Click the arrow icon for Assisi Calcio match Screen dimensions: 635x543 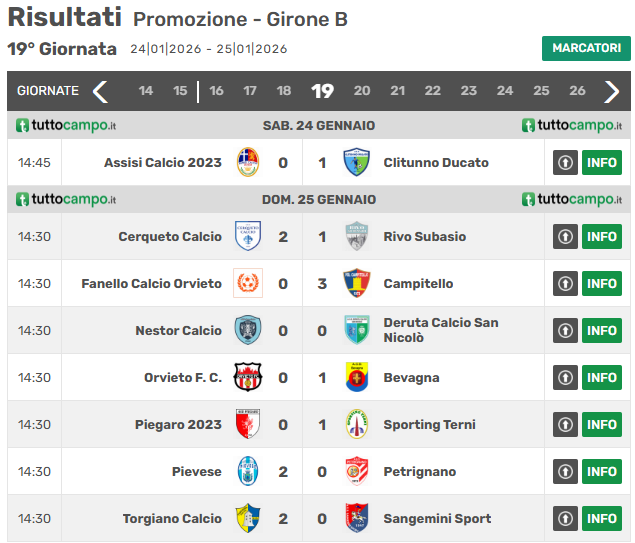tap(565, 162)
